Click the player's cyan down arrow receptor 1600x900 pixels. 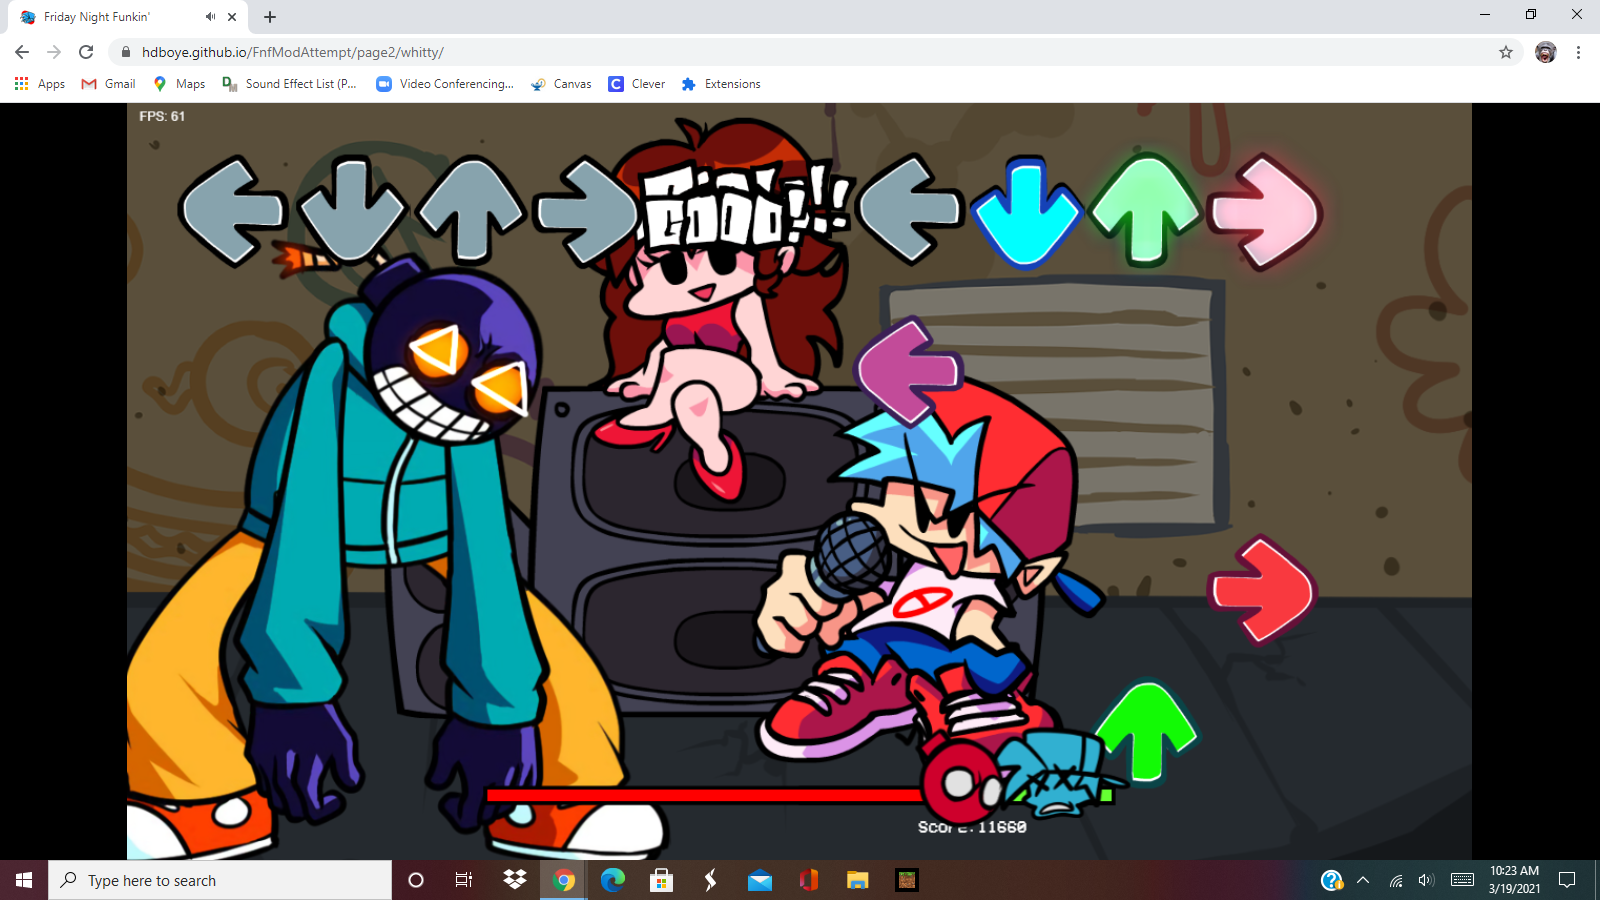pyautogui.click(x=1027, y=212)
